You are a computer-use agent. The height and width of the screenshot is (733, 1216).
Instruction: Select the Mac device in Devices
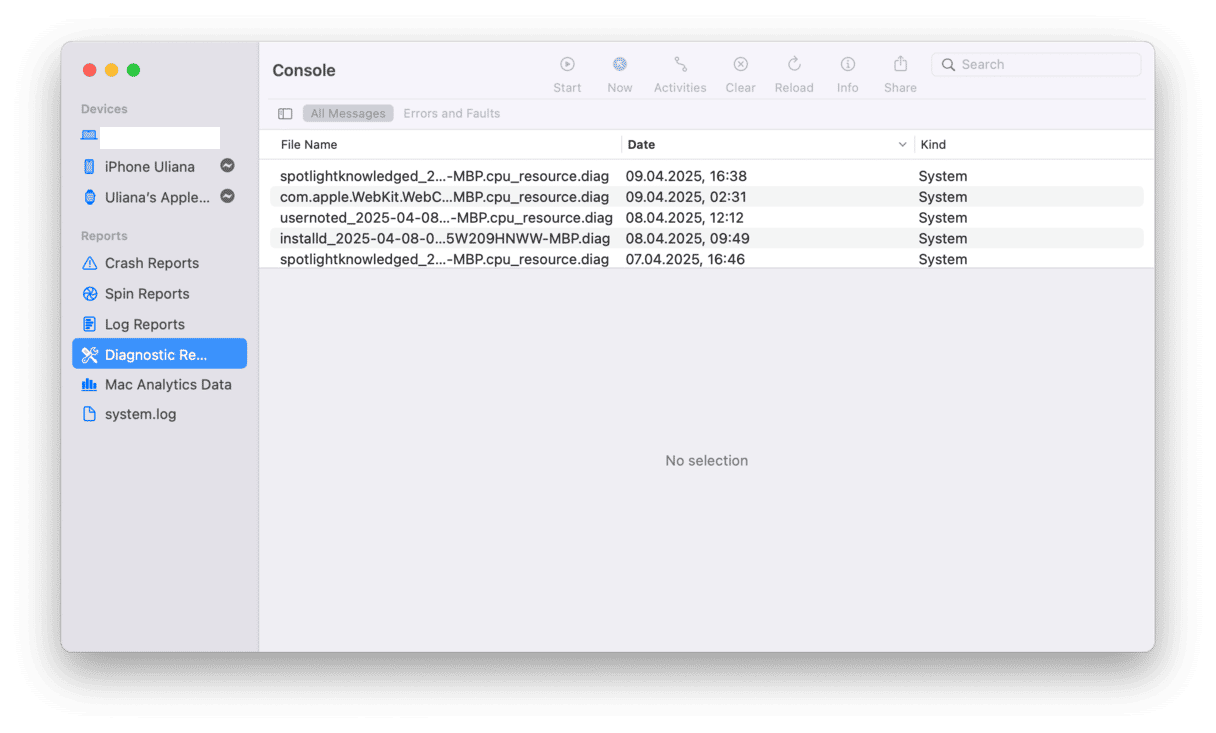(159, 137)
